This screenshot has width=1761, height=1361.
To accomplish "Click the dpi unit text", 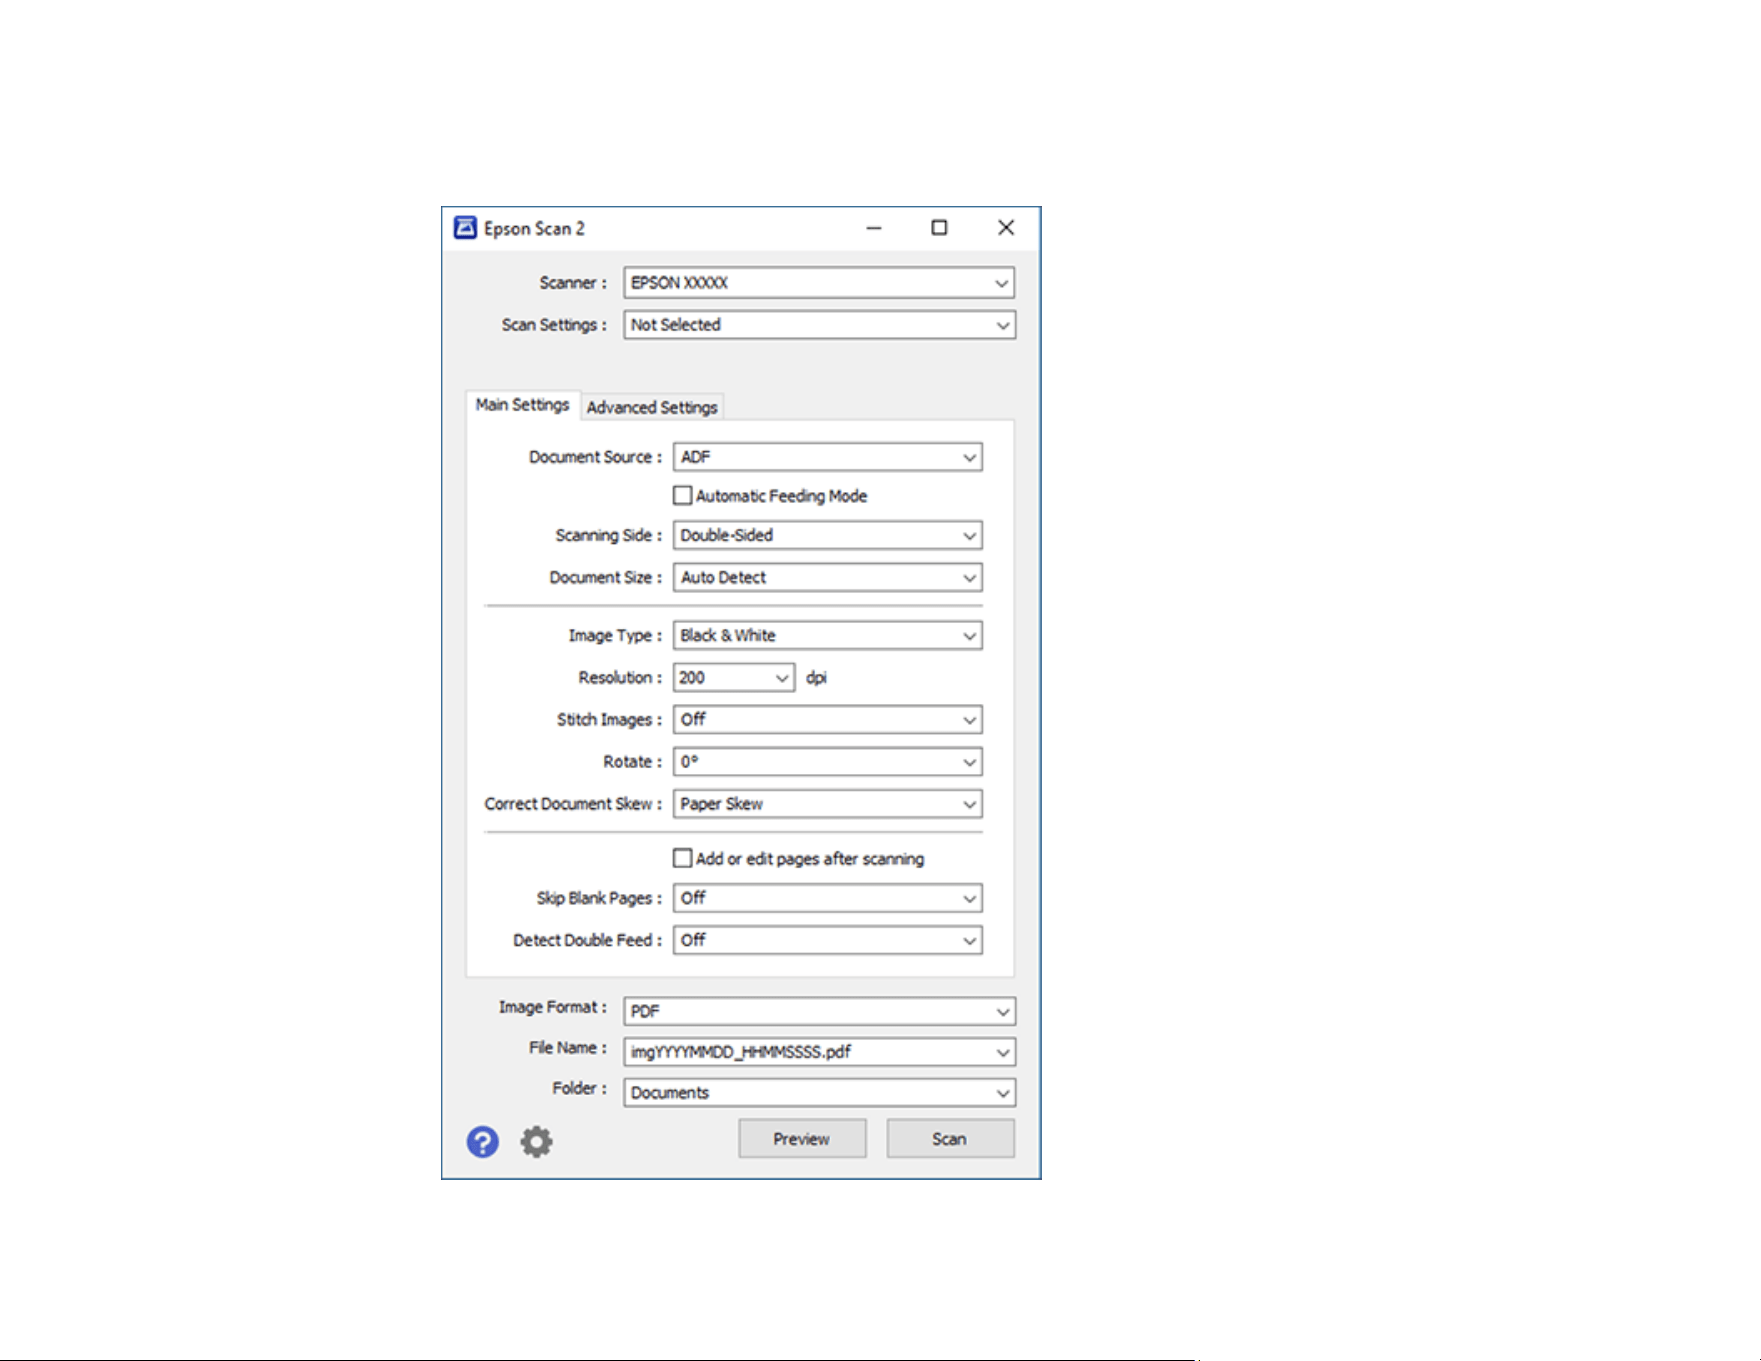I will point(816,677).
